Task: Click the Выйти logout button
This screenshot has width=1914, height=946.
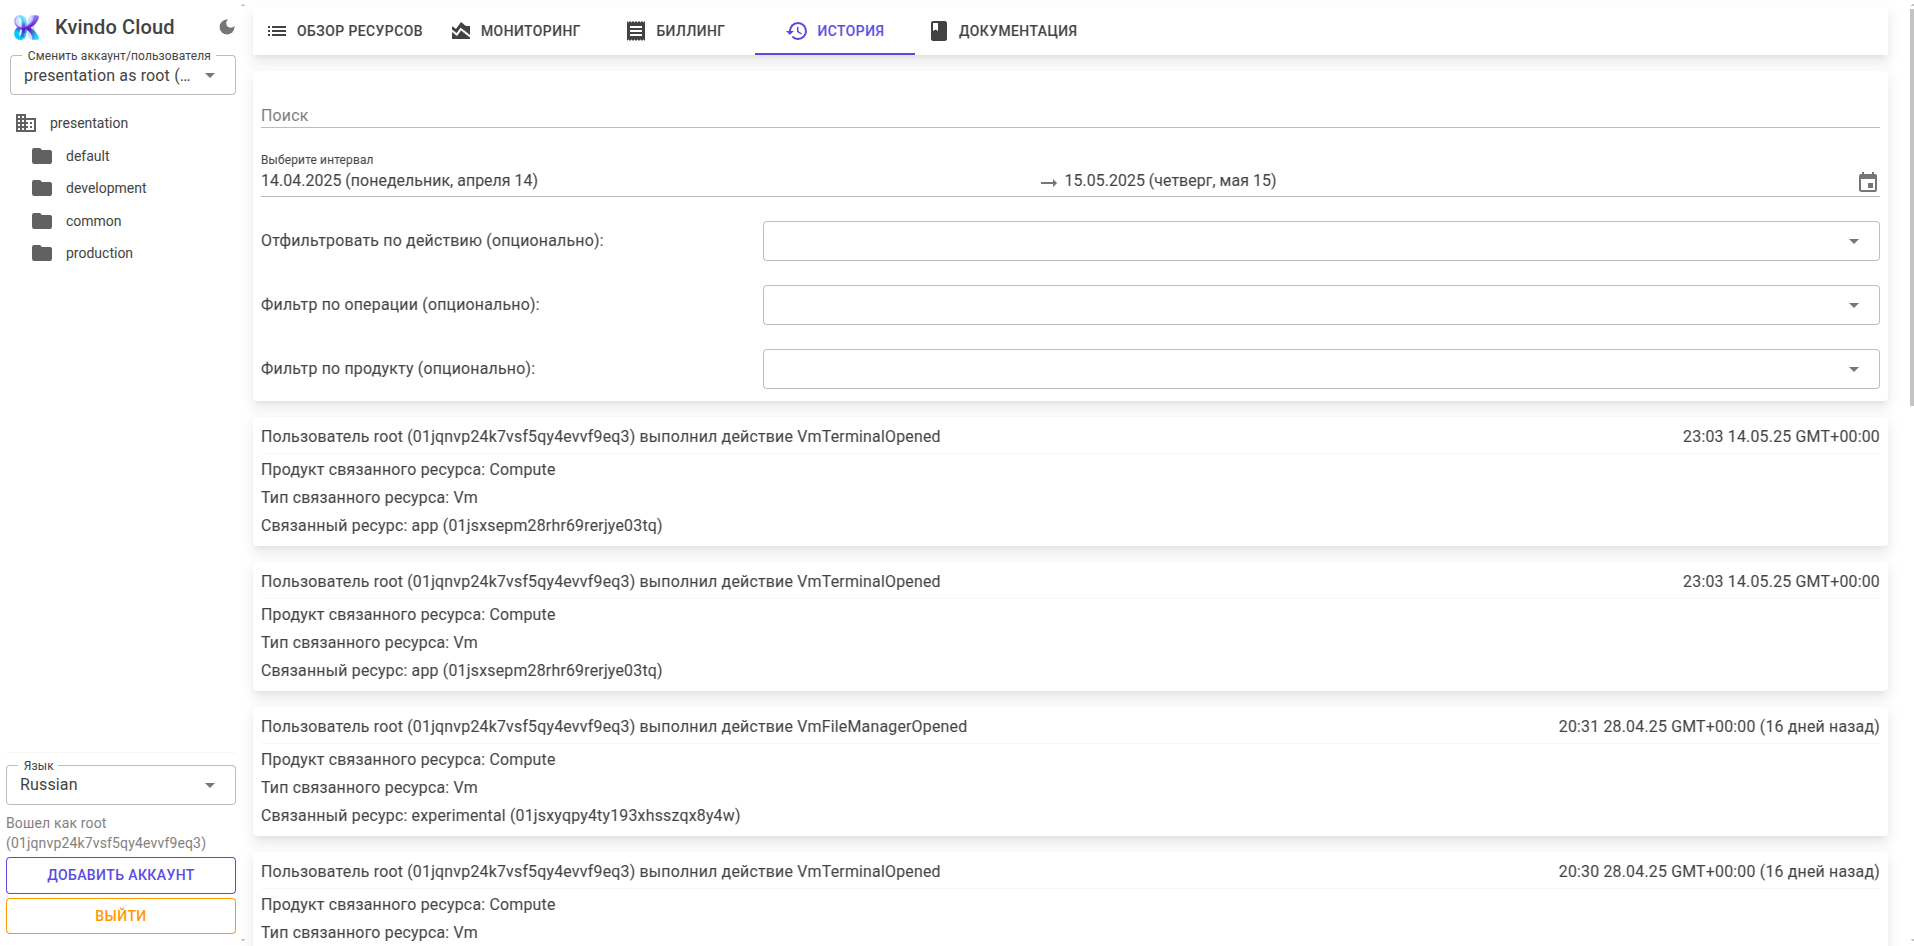Action: [121, 916]
